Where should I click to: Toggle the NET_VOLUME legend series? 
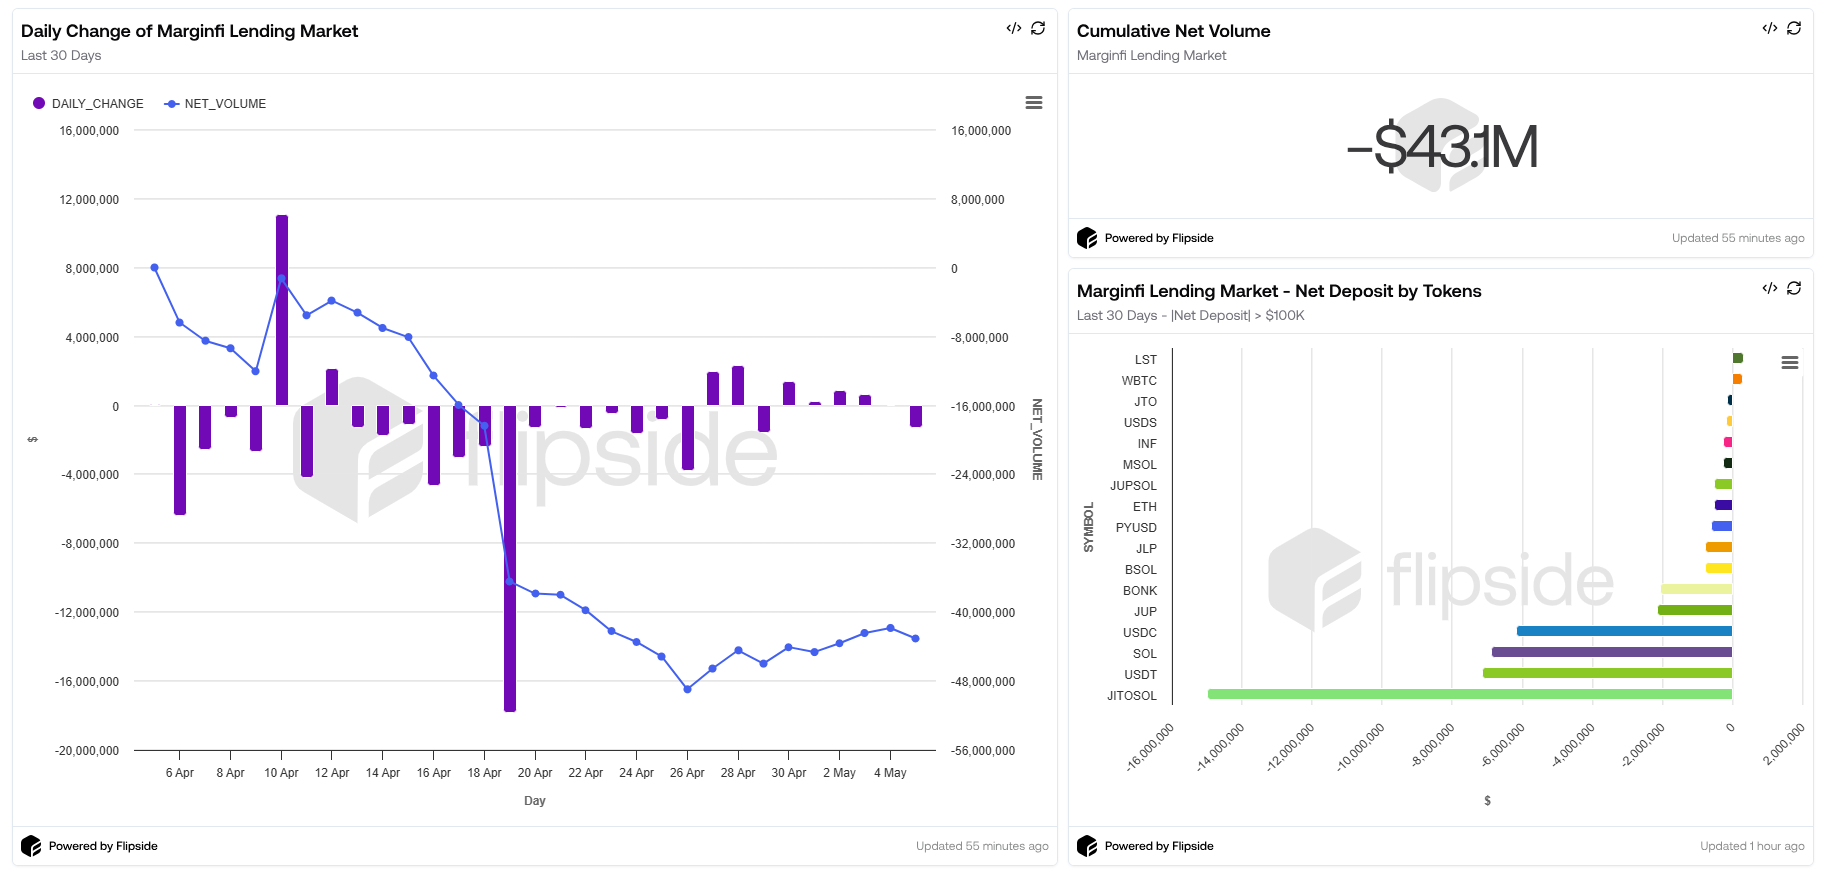click(216, 104)
